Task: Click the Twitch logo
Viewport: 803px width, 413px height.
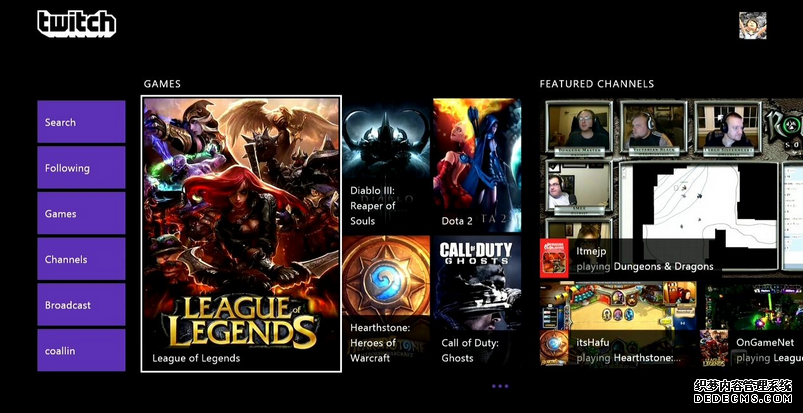Action: pos(76,22)
